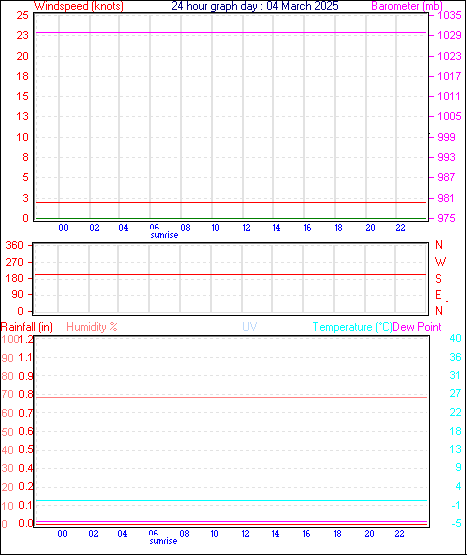Click the 40 degree temperature axis value
467x559 pixels.
point(456,338)
